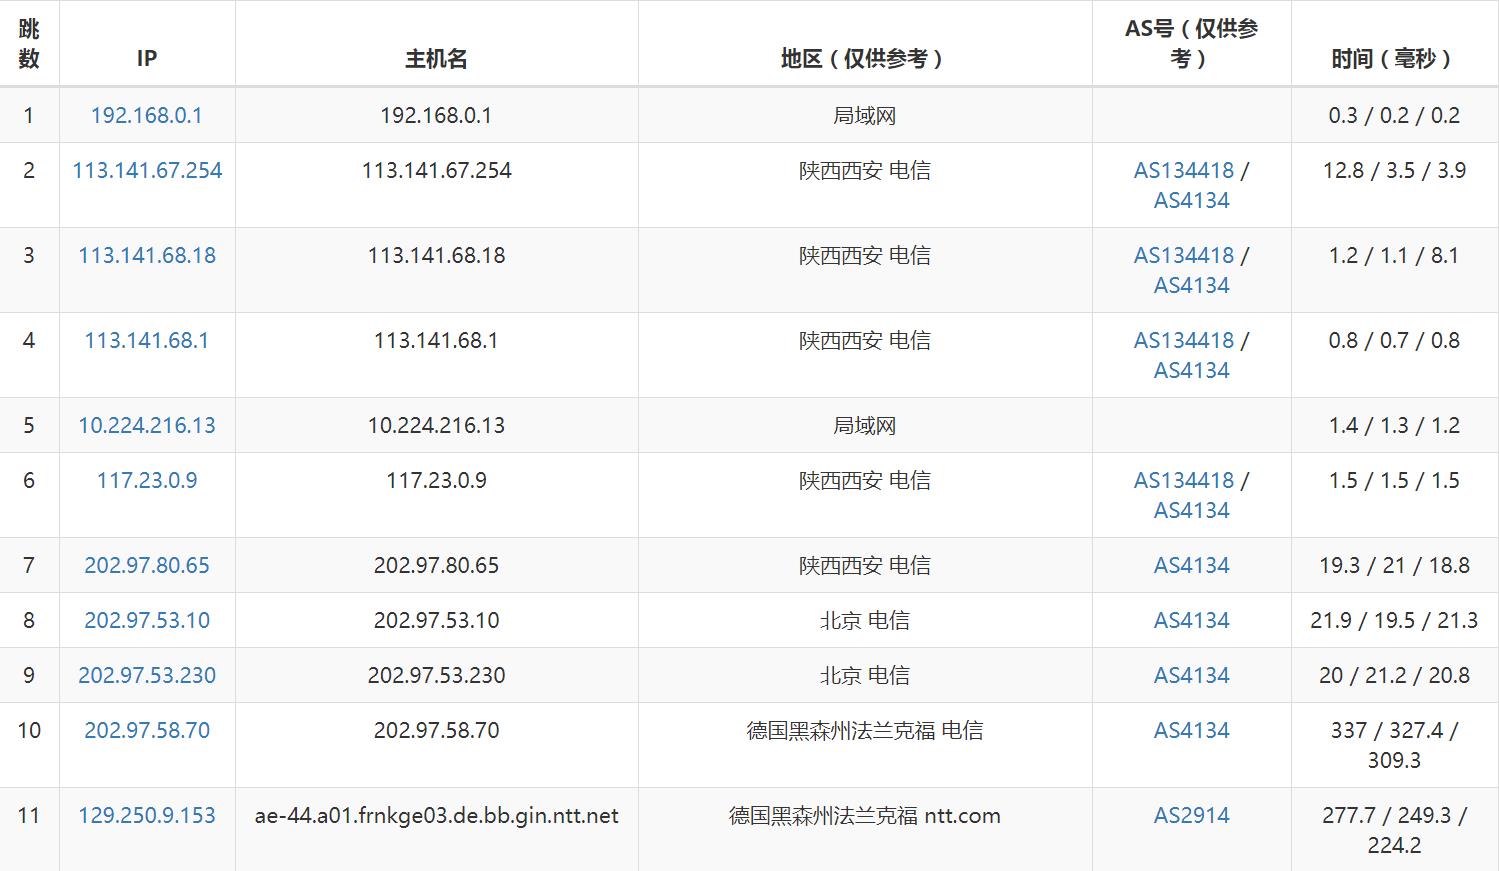Image resolution: width=1499 pixels, height=871 pixels.
Task: Select the 德国黑森州法兰克福 电信 region cell
Action: 865,745
